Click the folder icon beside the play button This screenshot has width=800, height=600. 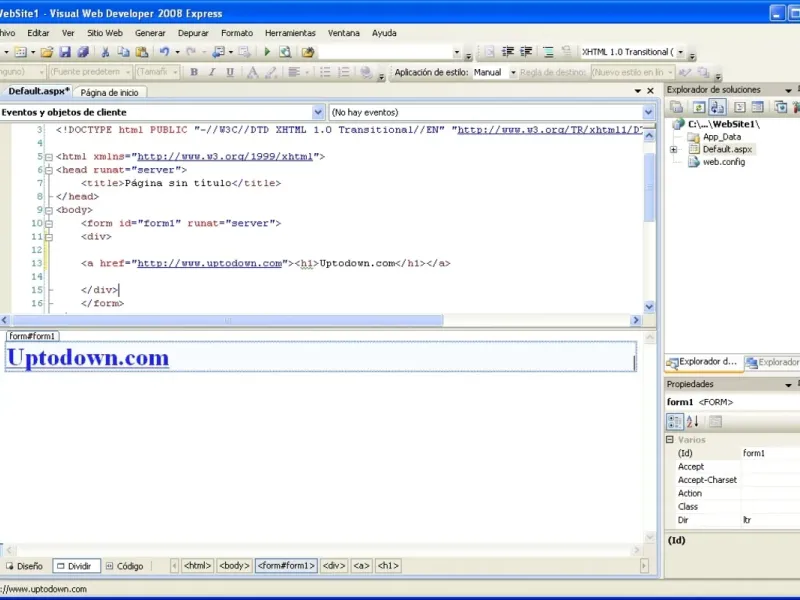(x=308, y=52)
